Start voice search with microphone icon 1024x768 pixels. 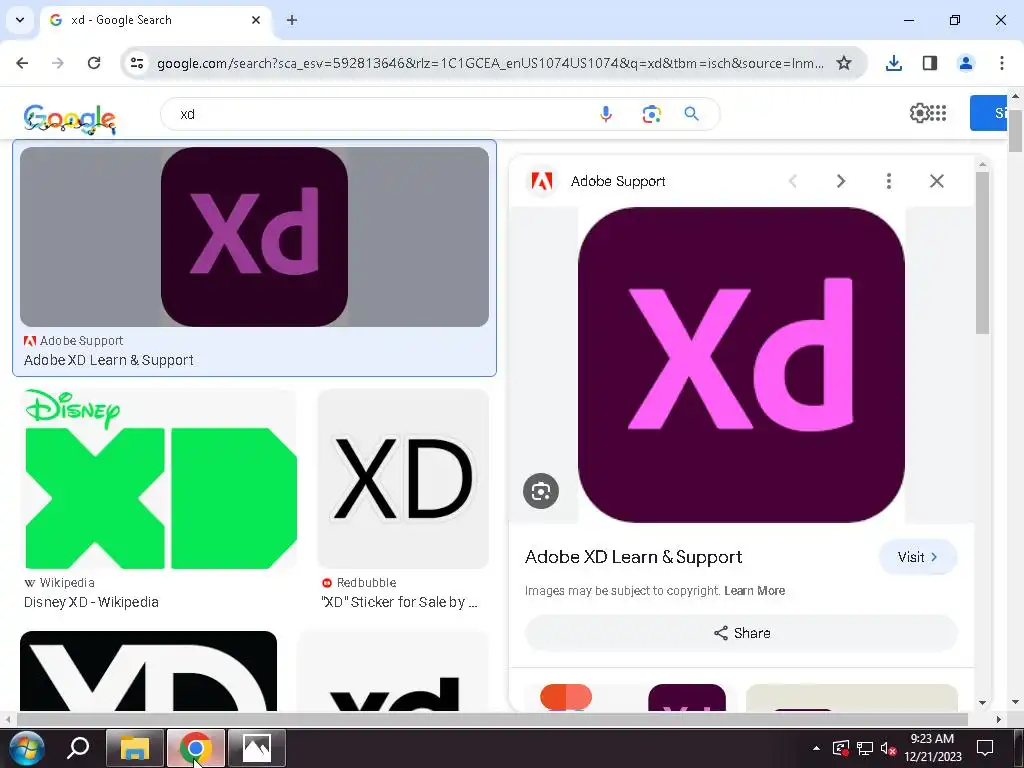click(606, 114)
